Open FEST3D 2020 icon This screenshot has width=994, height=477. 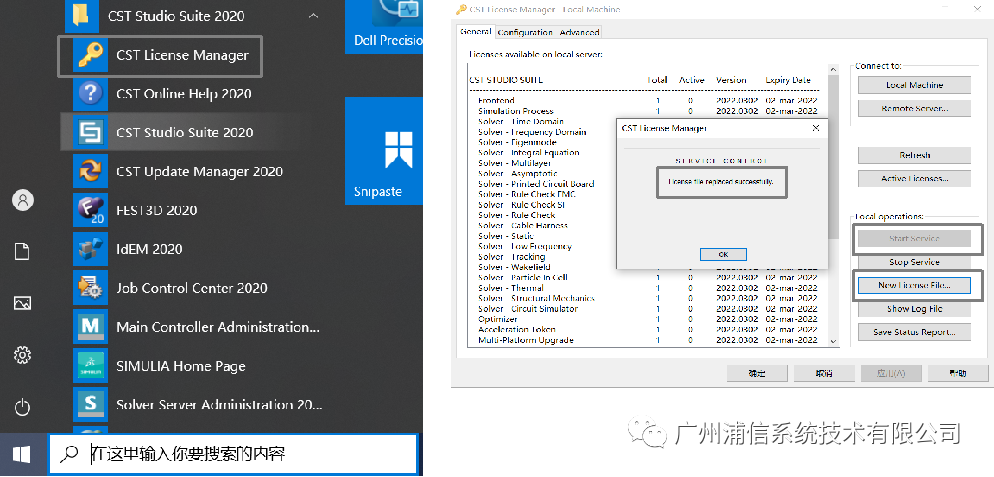click(90, 211)
